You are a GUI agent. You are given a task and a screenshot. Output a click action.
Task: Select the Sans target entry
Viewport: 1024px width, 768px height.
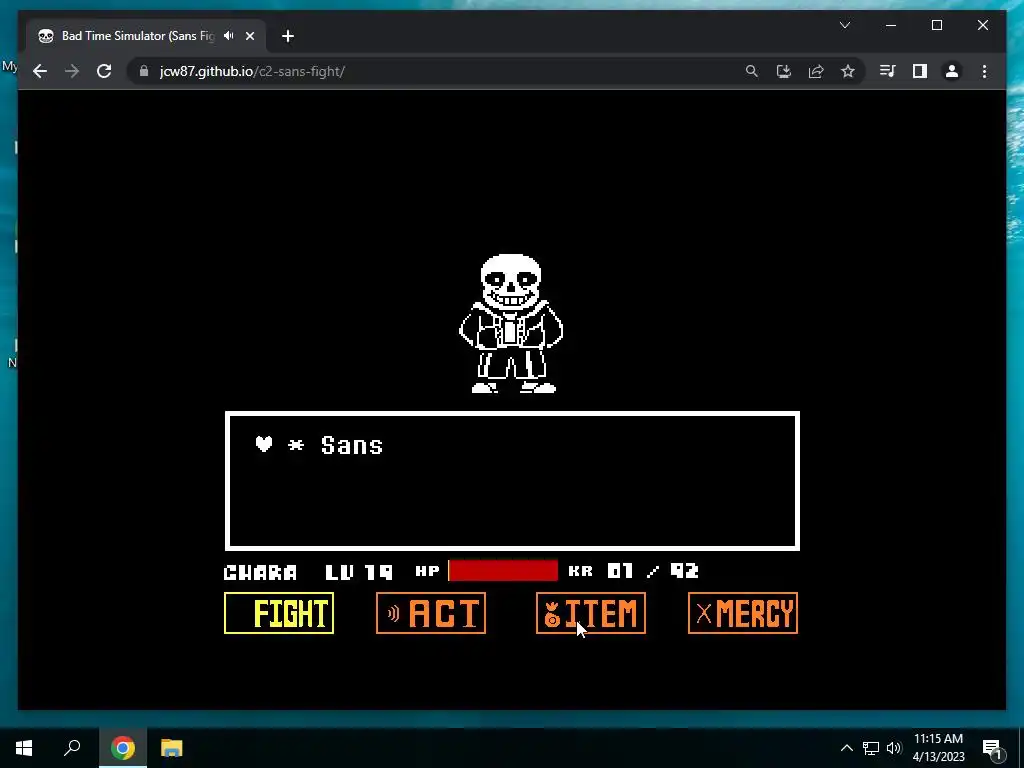pyautogui.click(x=351, y=445)
